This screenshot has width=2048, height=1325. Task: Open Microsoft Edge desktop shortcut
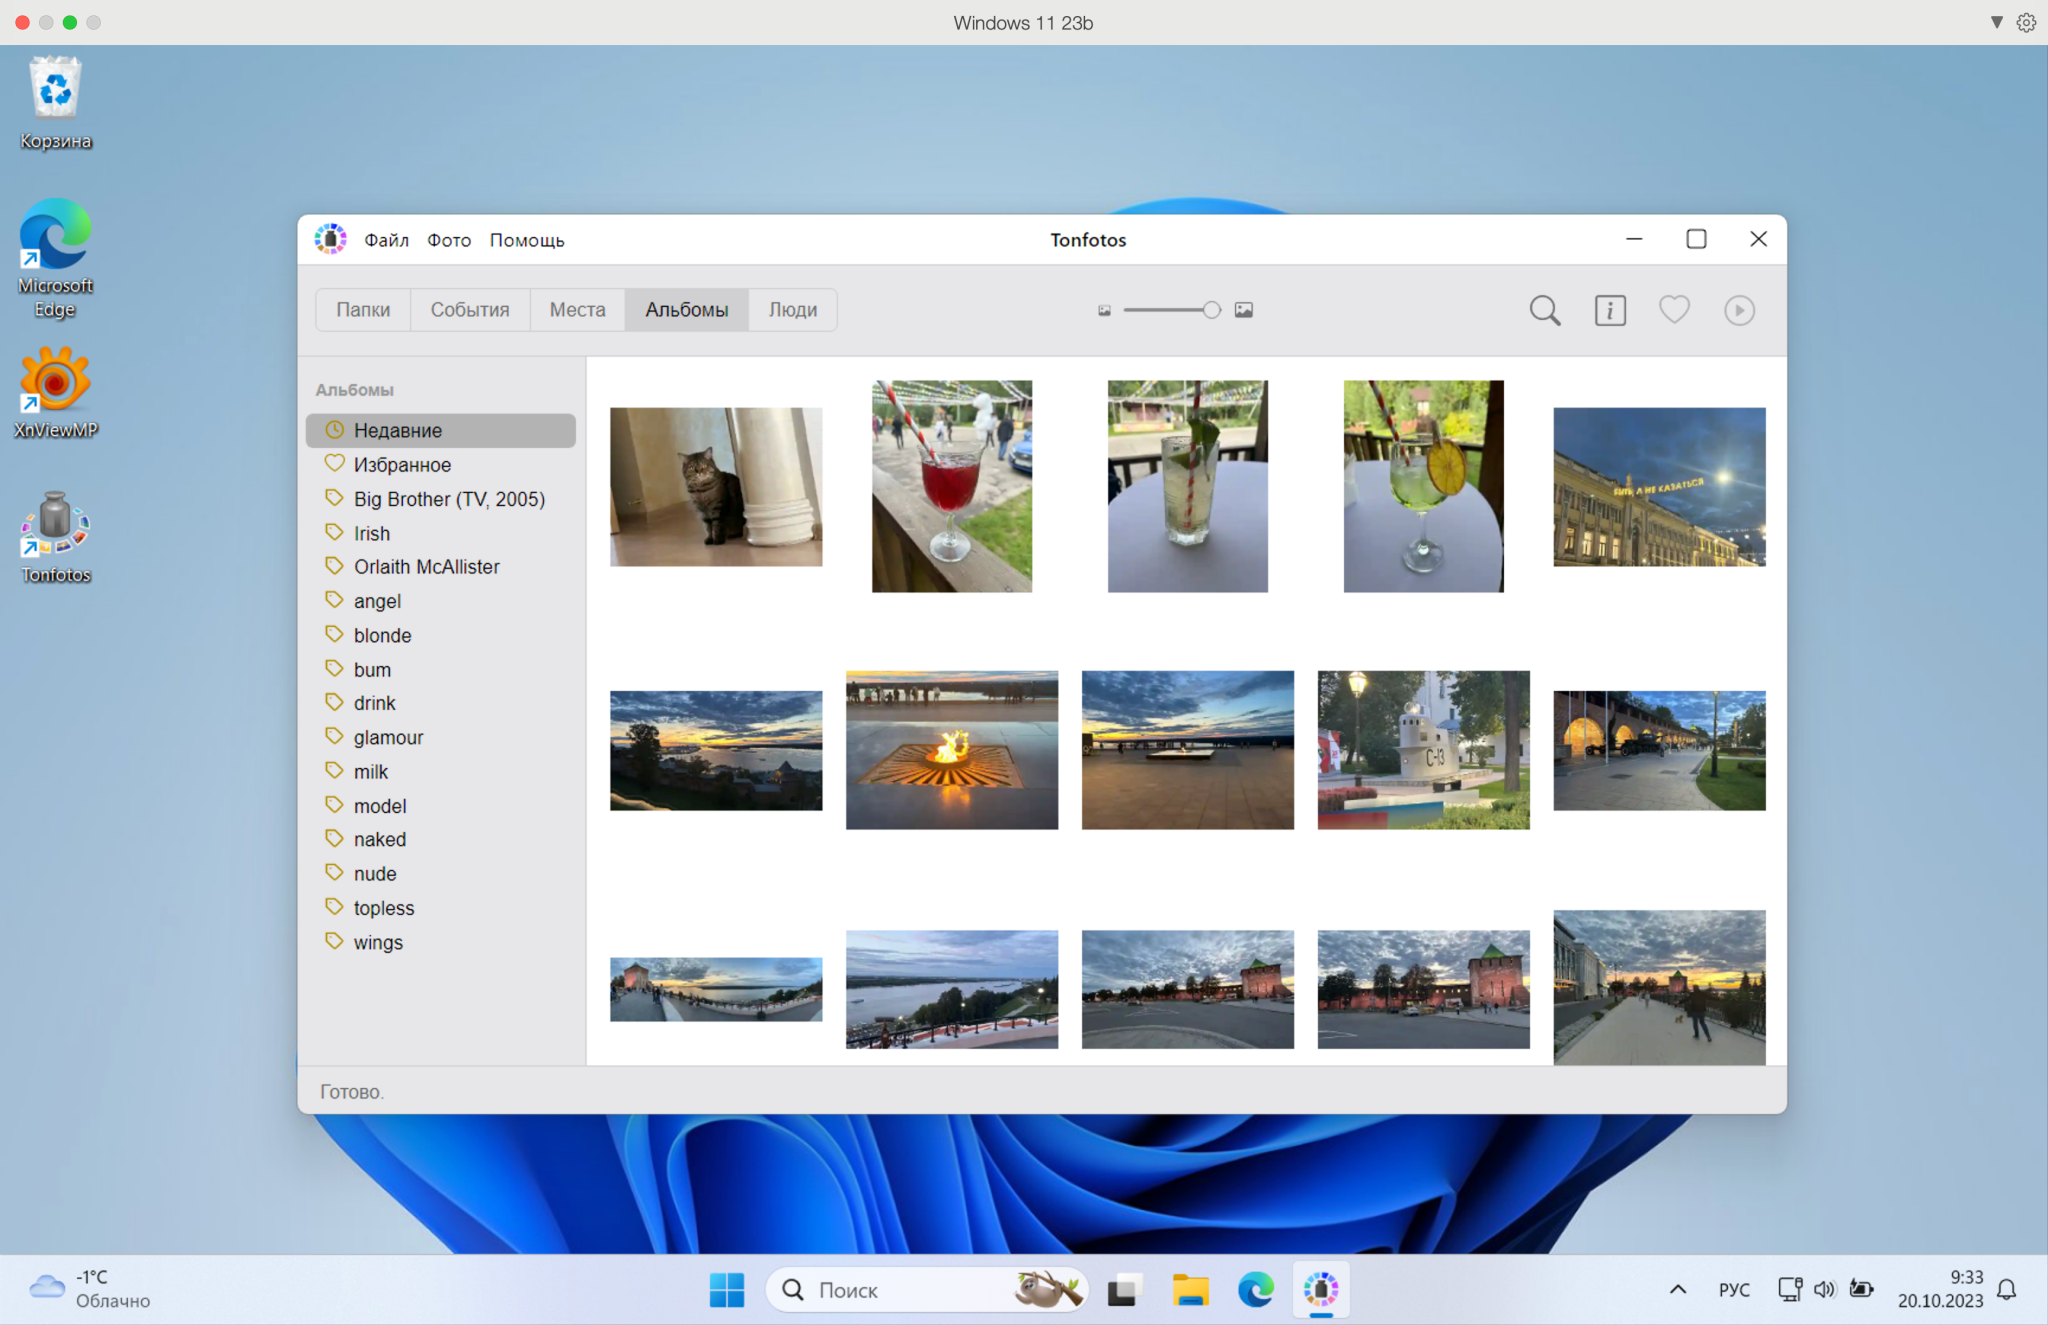(x=55, y=258)
